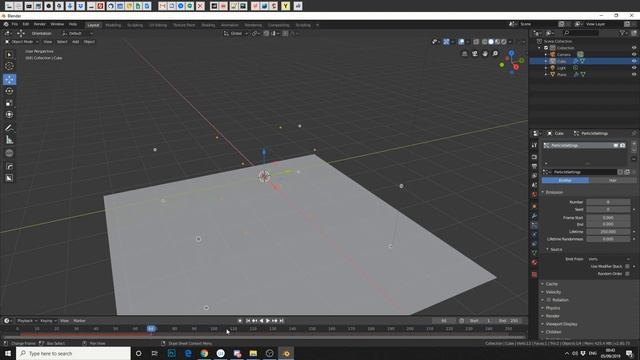640x360 pixels.
Task: Toggle Collection visibility eye icon
Action: [634, 48]
